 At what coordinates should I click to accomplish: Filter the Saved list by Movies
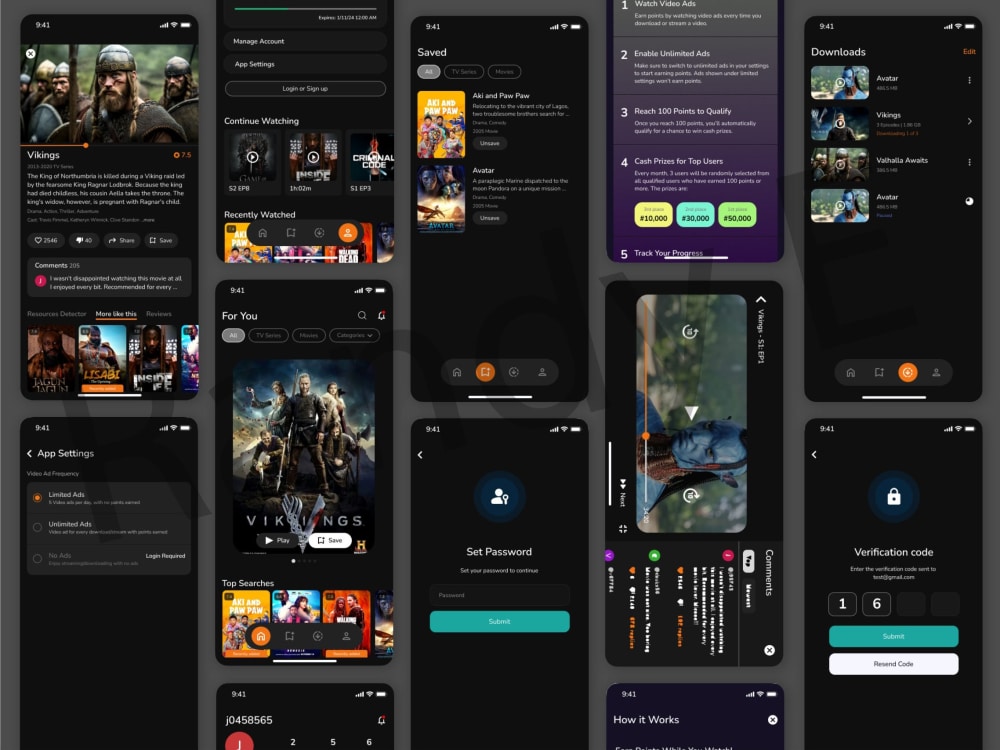point(504,72)
